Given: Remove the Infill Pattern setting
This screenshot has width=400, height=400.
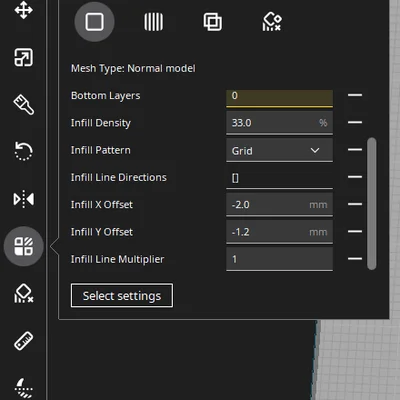Looking at the screenshot, I should [x=355, y=150].
